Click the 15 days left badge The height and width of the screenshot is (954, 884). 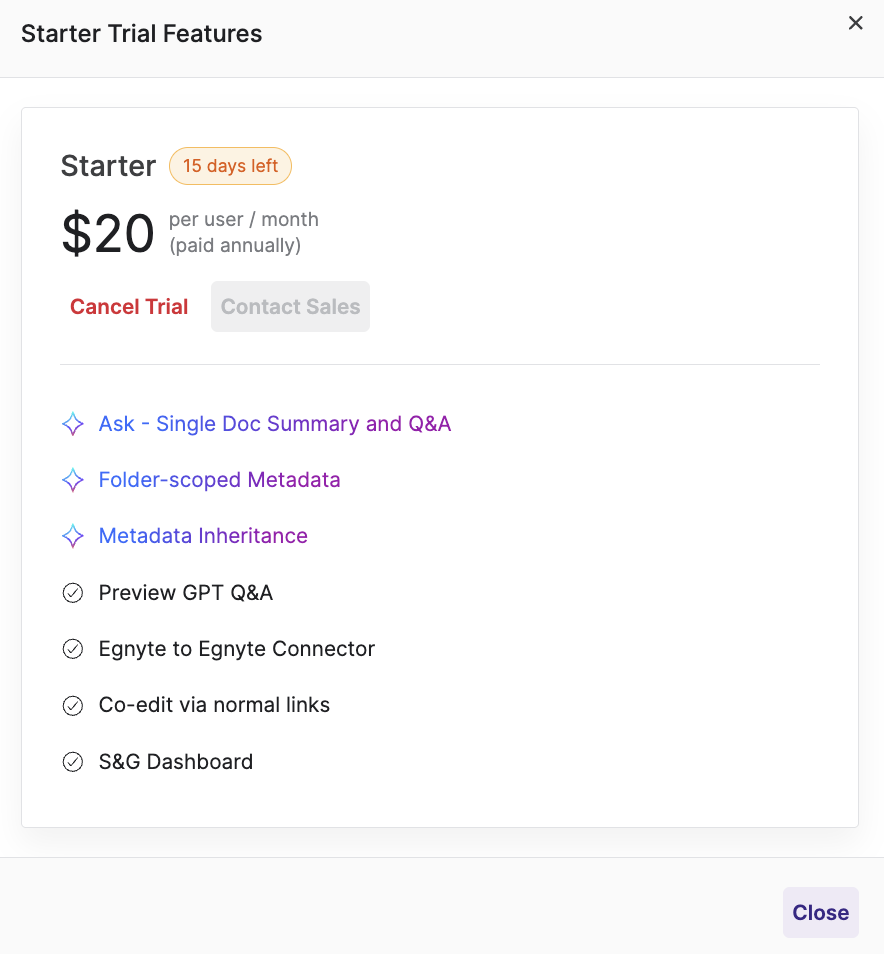click(230, 166)
